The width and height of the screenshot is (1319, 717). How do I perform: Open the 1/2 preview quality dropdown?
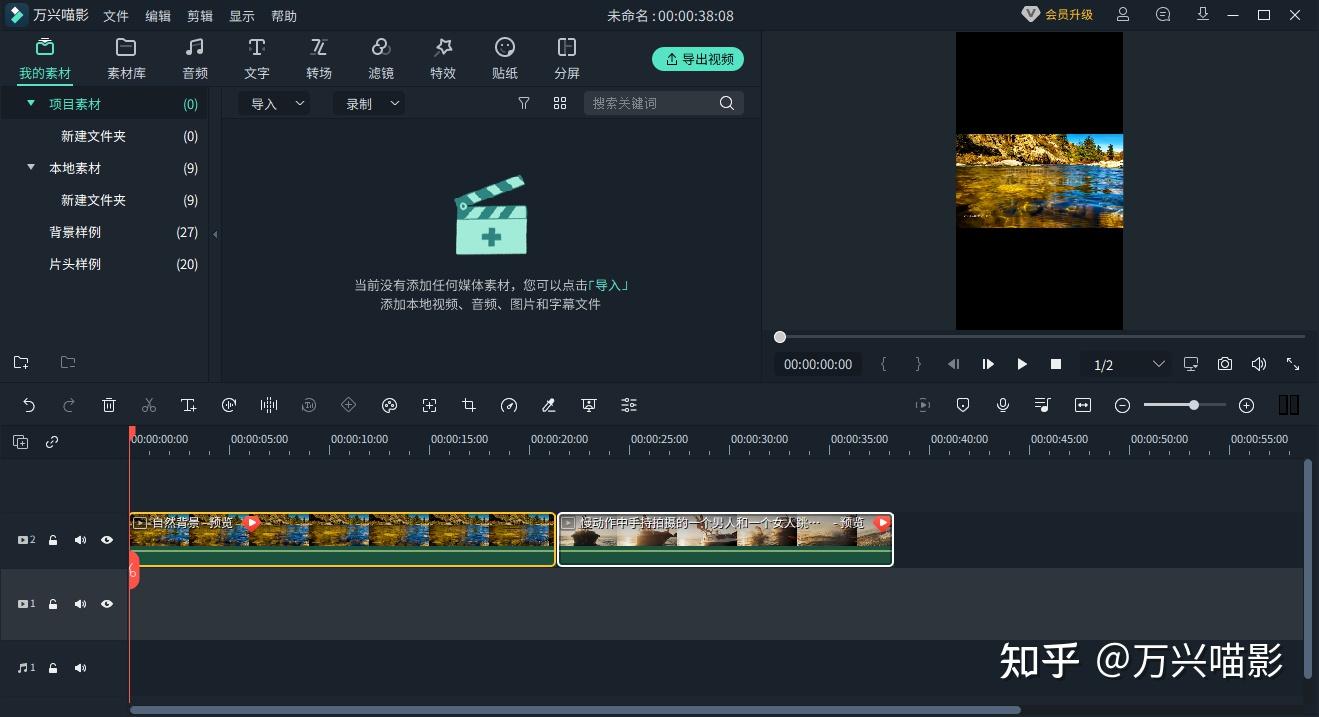[1129, 364]
